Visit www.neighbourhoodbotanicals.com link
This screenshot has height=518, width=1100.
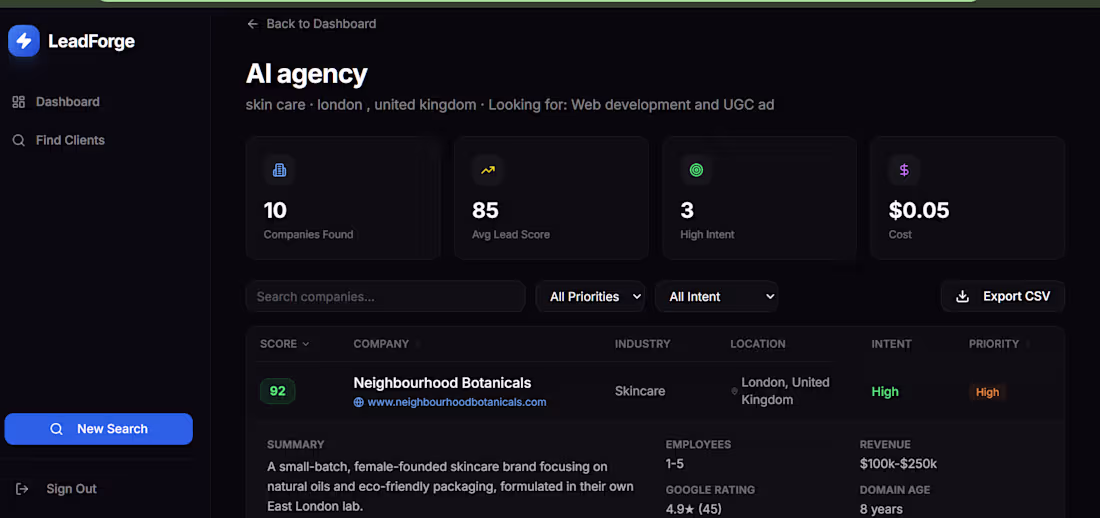(457, 402)
